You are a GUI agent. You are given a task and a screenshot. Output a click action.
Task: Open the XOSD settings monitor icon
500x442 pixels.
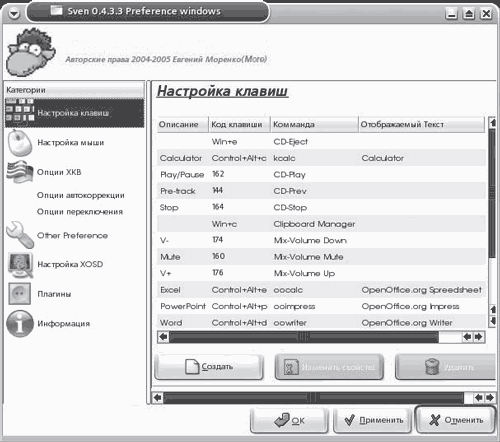click(x=20, y=265)
